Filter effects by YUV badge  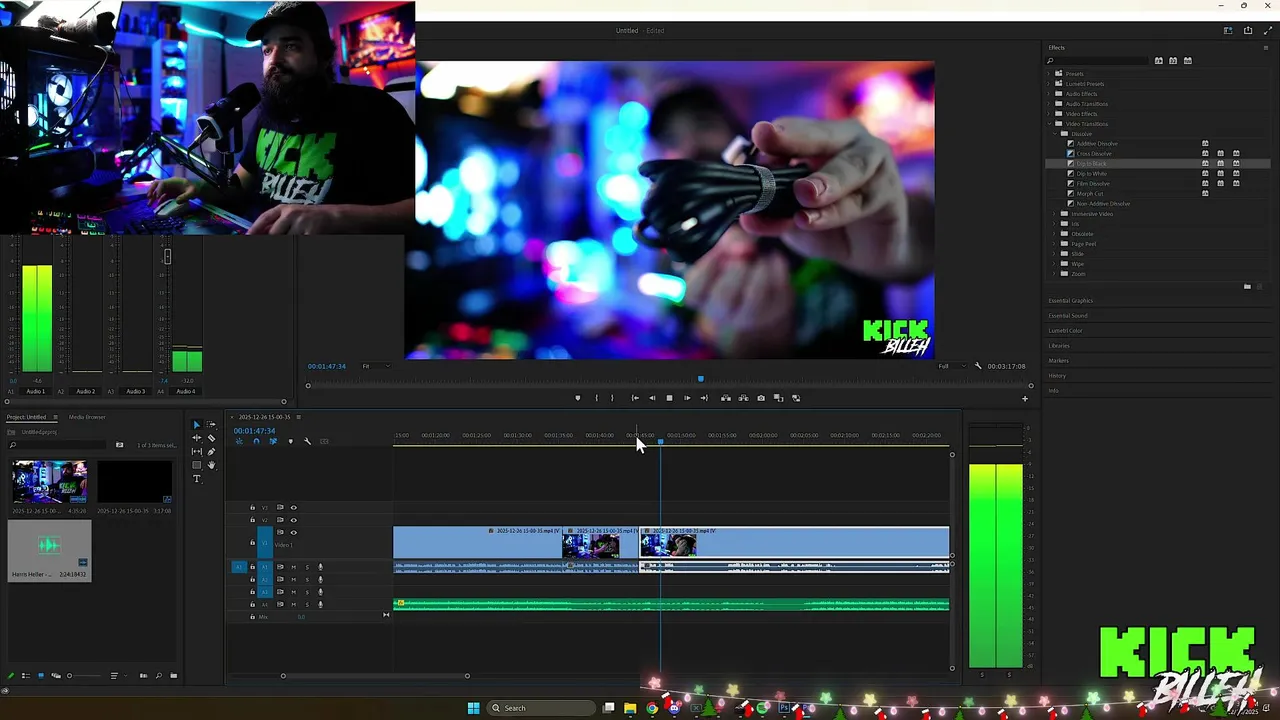tap(1188, 61)
